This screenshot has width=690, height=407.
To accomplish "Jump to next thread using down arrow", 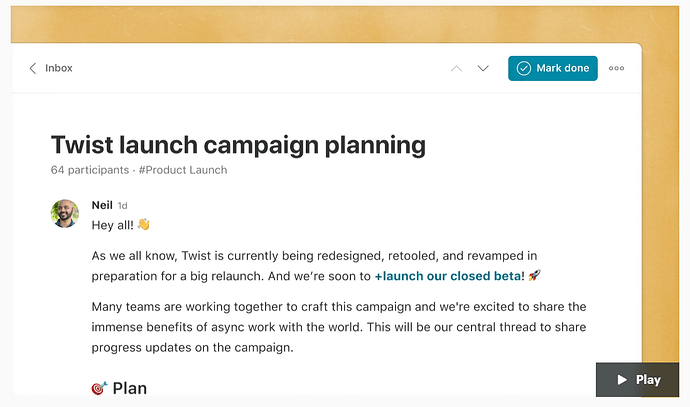I will (x=483, y=68).
